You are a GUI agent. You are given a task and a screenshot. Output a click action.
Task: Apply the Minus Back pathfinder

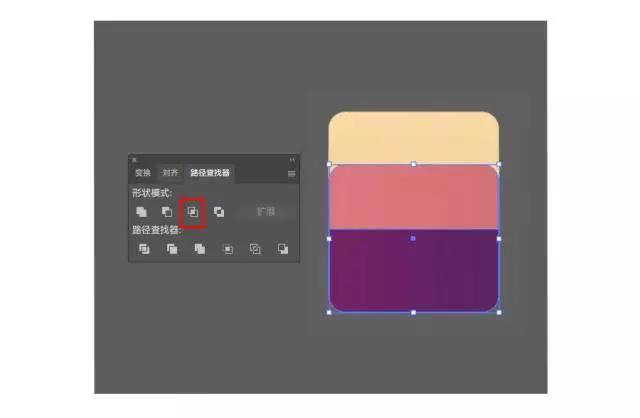click(x=282, y=249)
